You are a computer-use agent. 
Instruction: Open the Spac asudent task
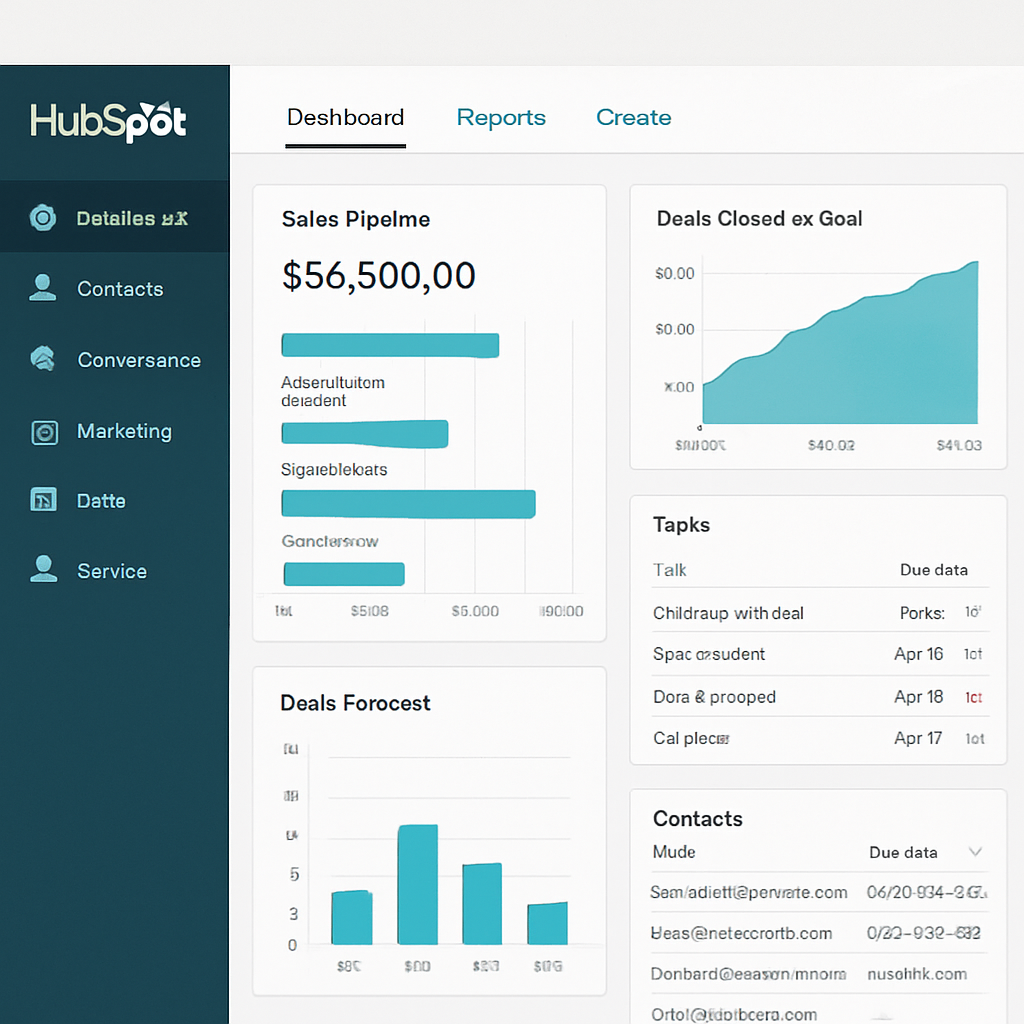click(820, 654)
